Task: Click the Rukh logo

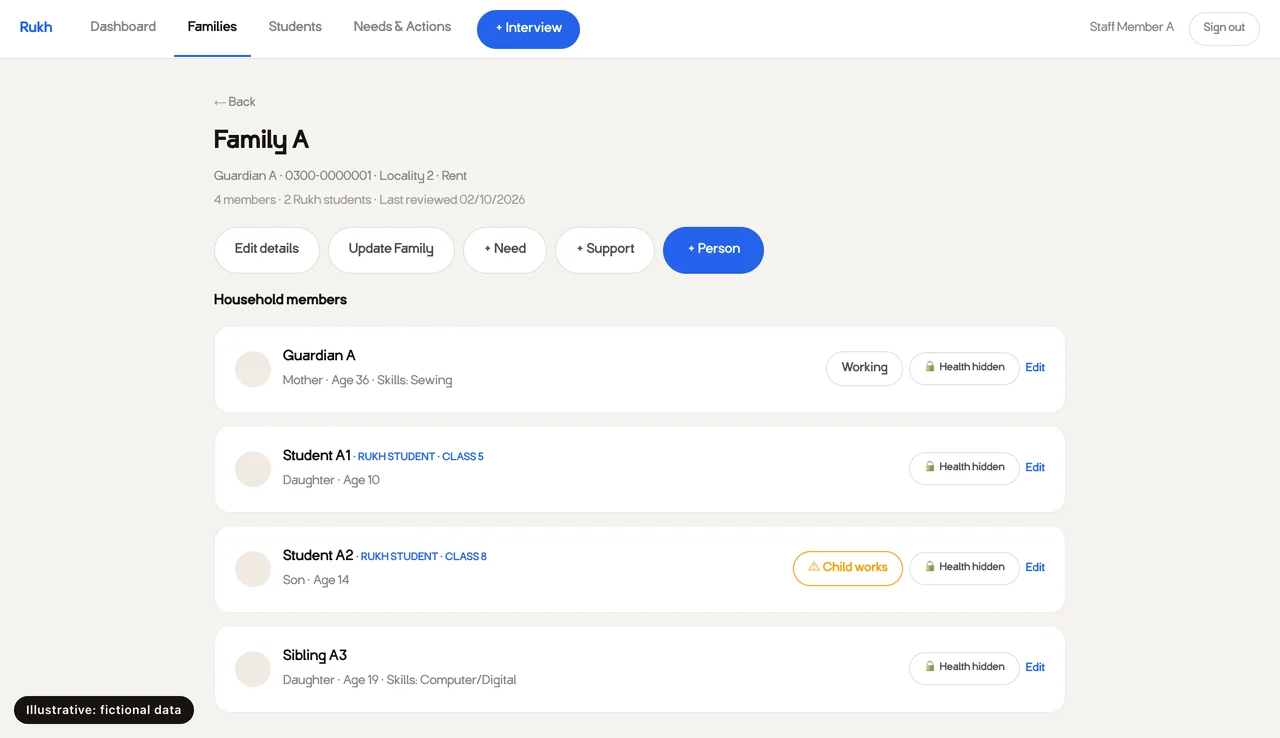Action: [x=36, y=27]
